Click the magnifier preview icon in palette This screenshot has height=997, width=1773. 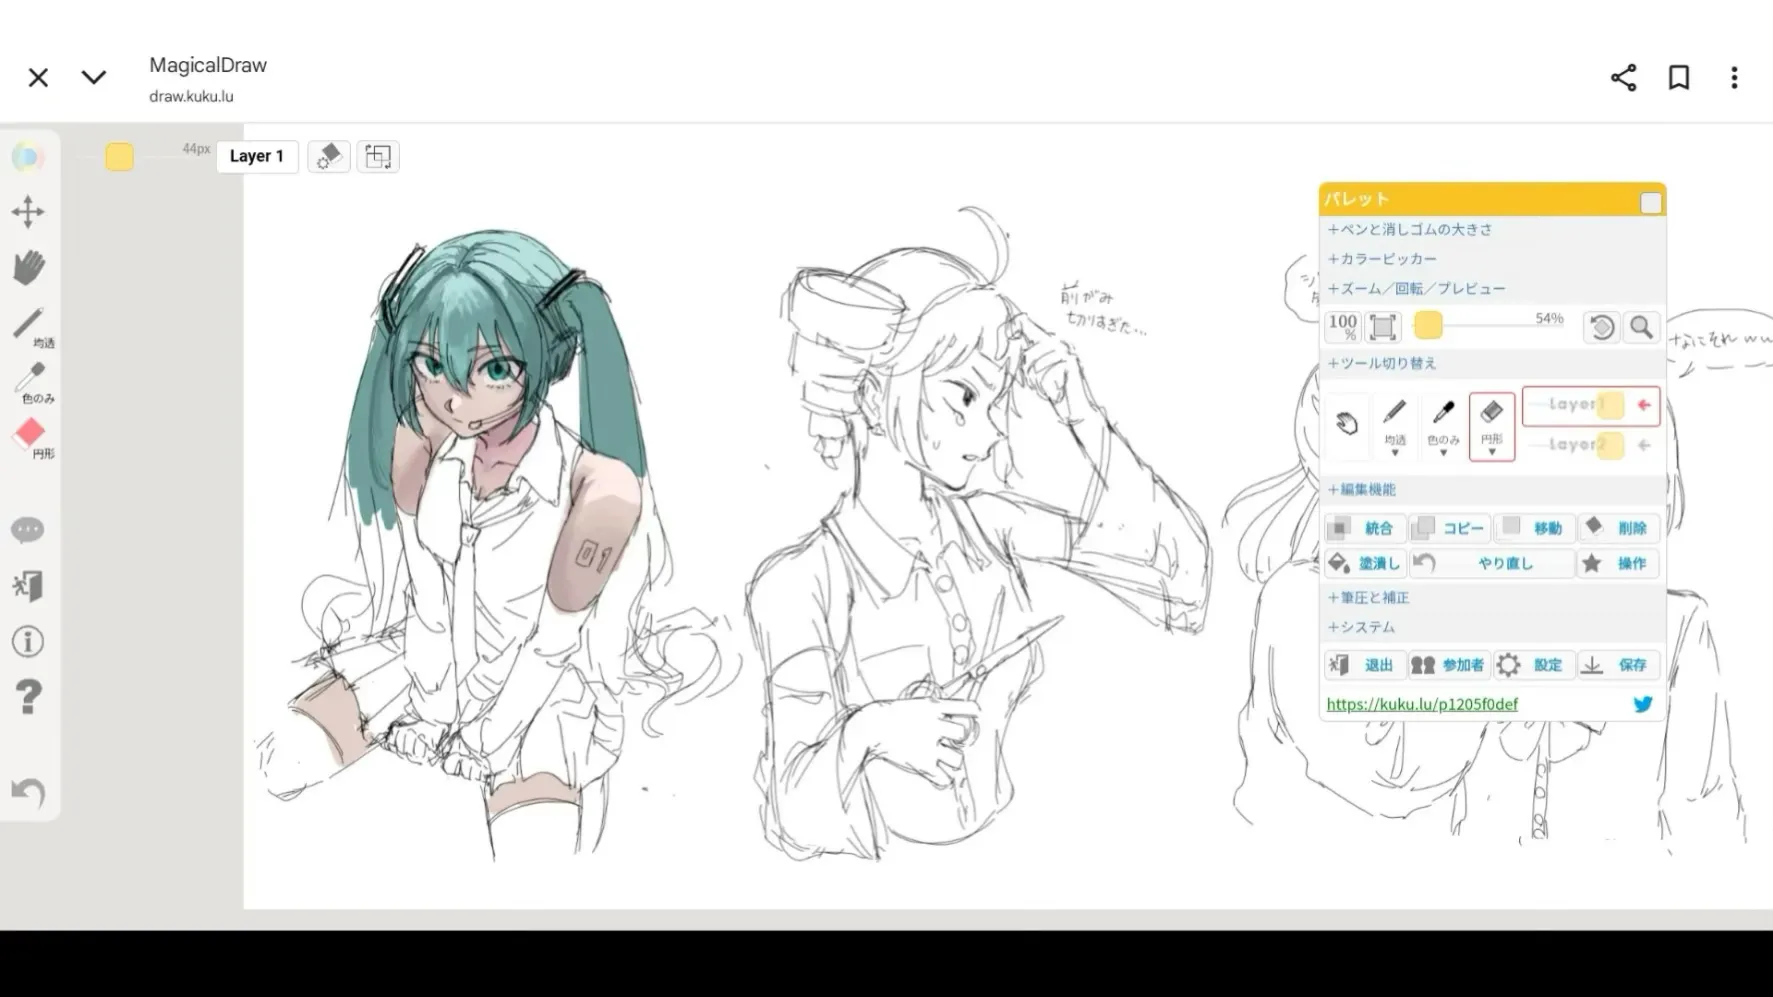click(1641, 327)
